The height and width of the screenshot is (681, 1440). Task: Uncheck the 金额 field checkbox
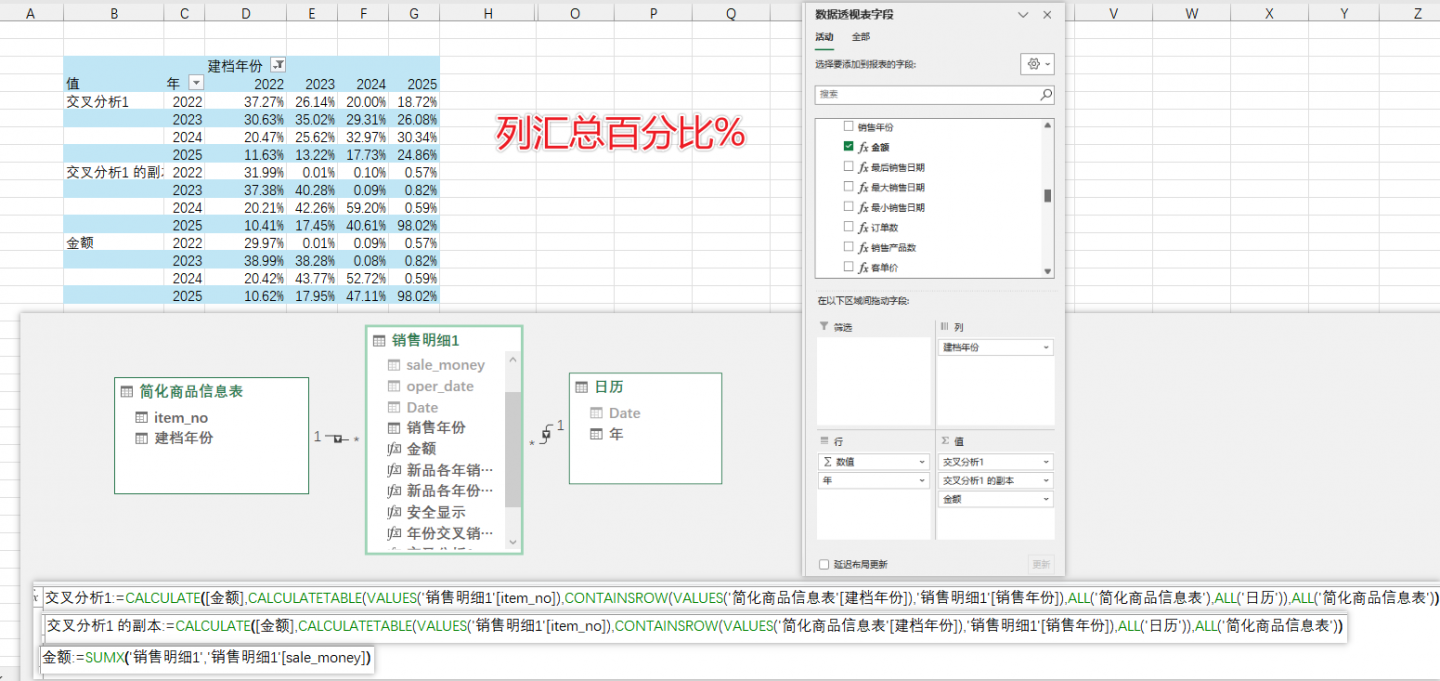pyautogui.click(x=849, y=147)
